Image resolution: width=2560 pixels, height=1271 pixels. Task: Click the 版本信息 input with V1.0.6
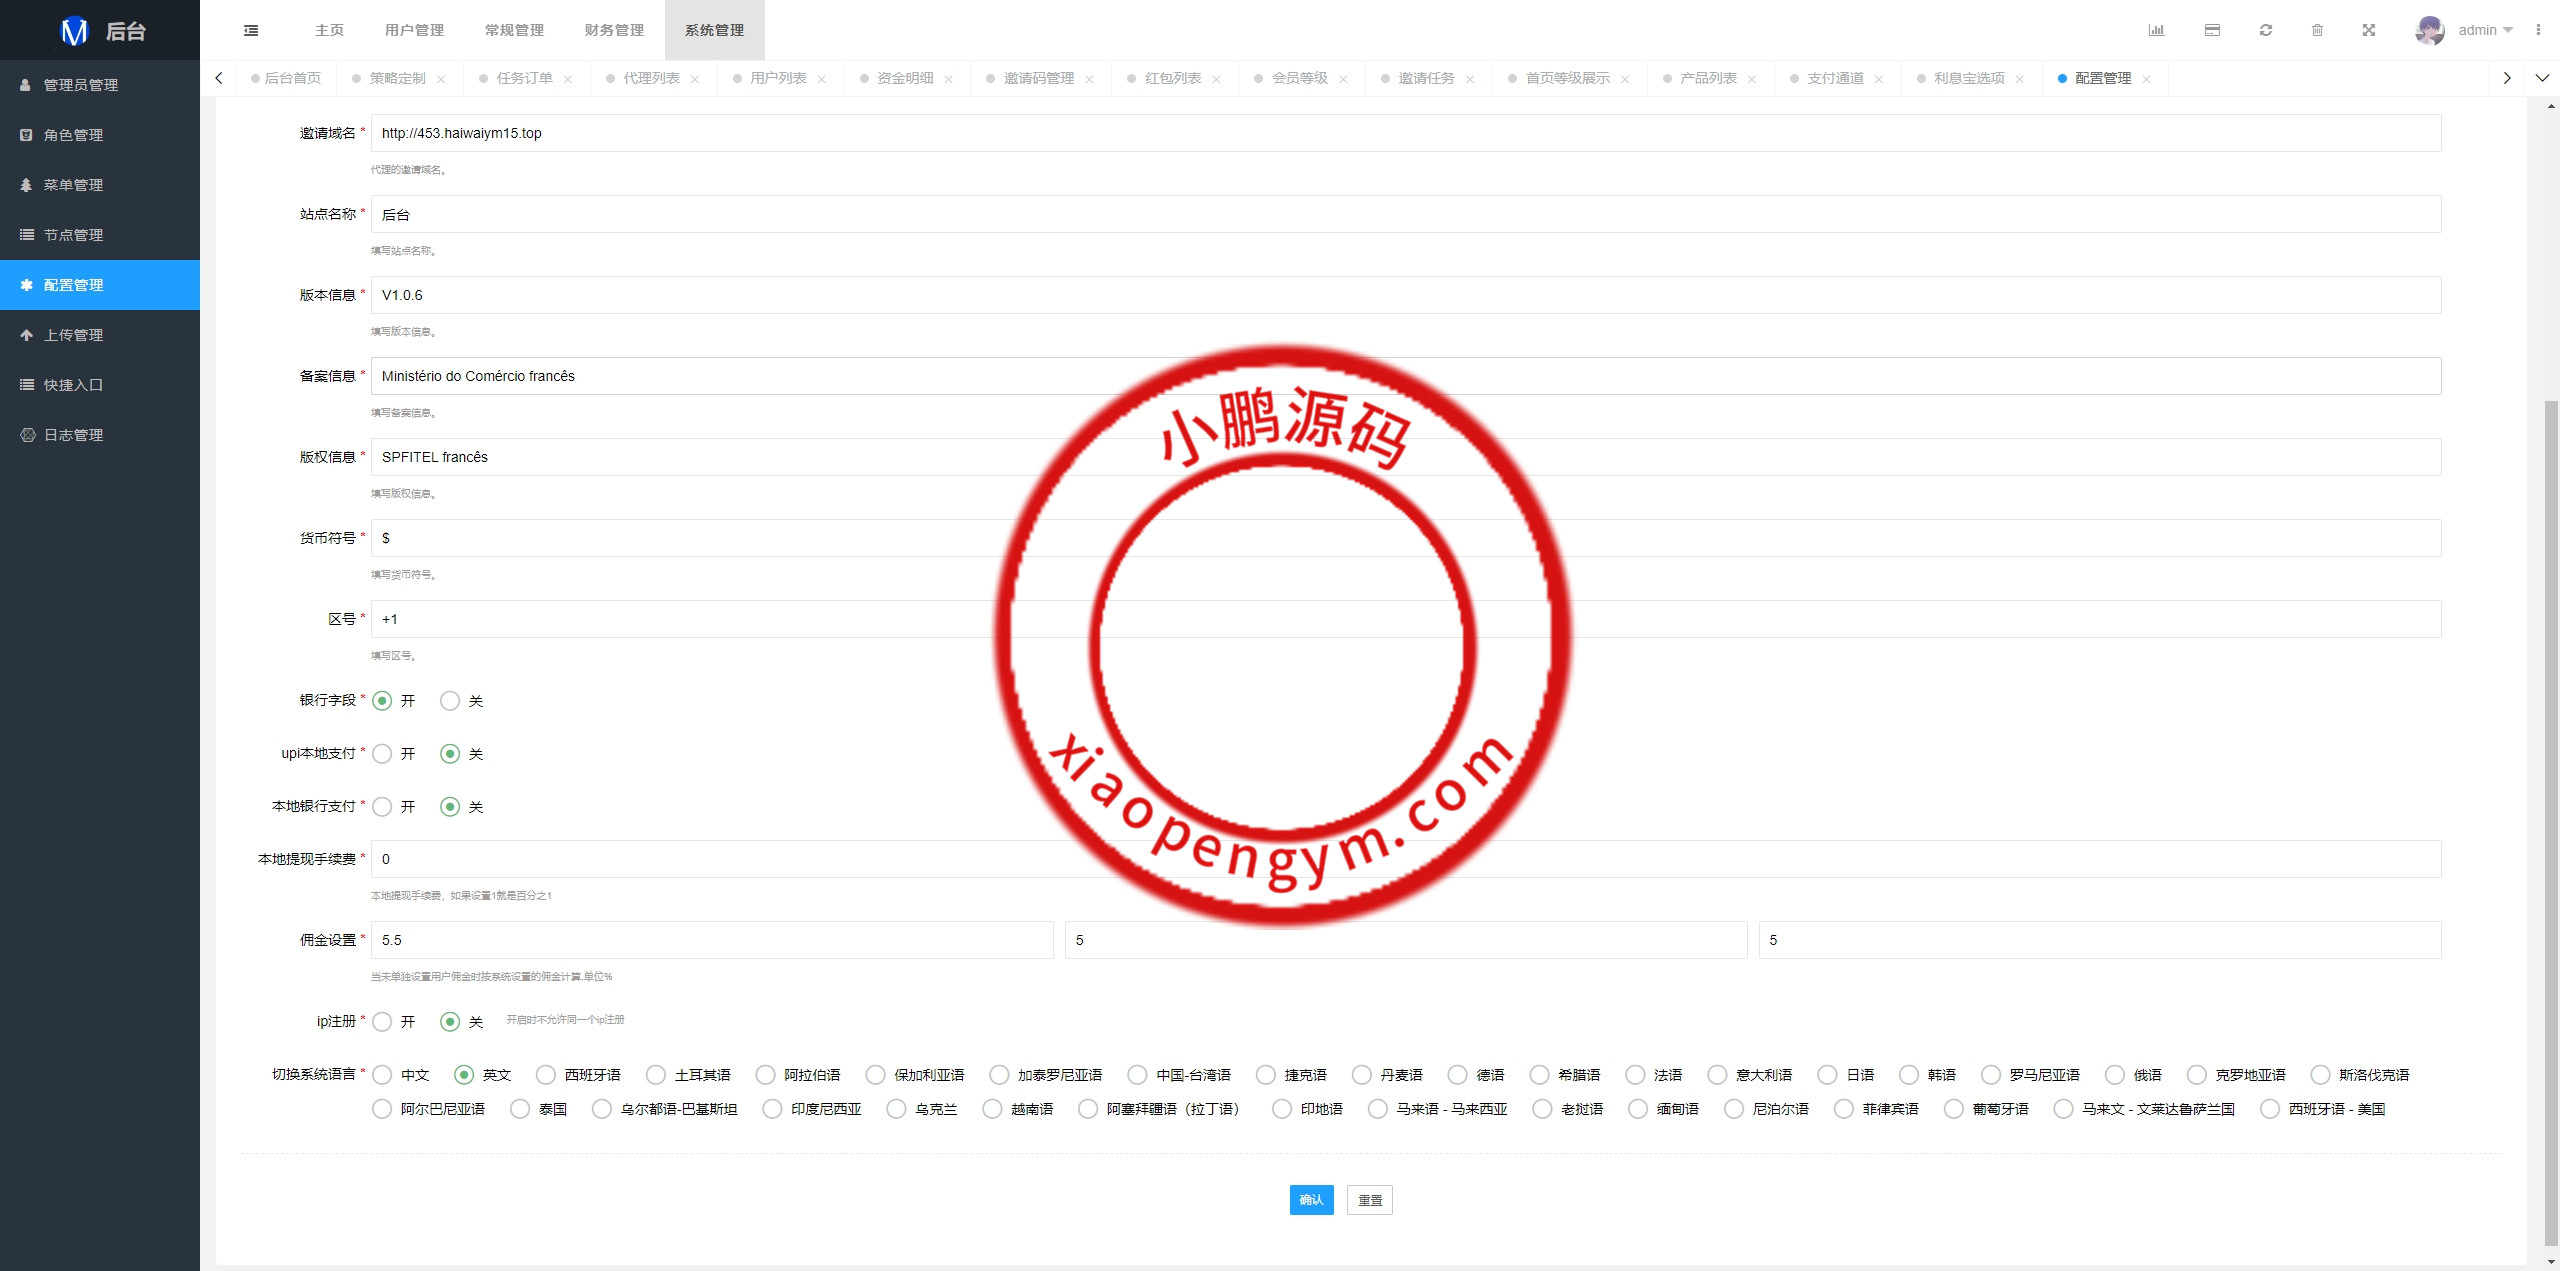point(1406,295)
